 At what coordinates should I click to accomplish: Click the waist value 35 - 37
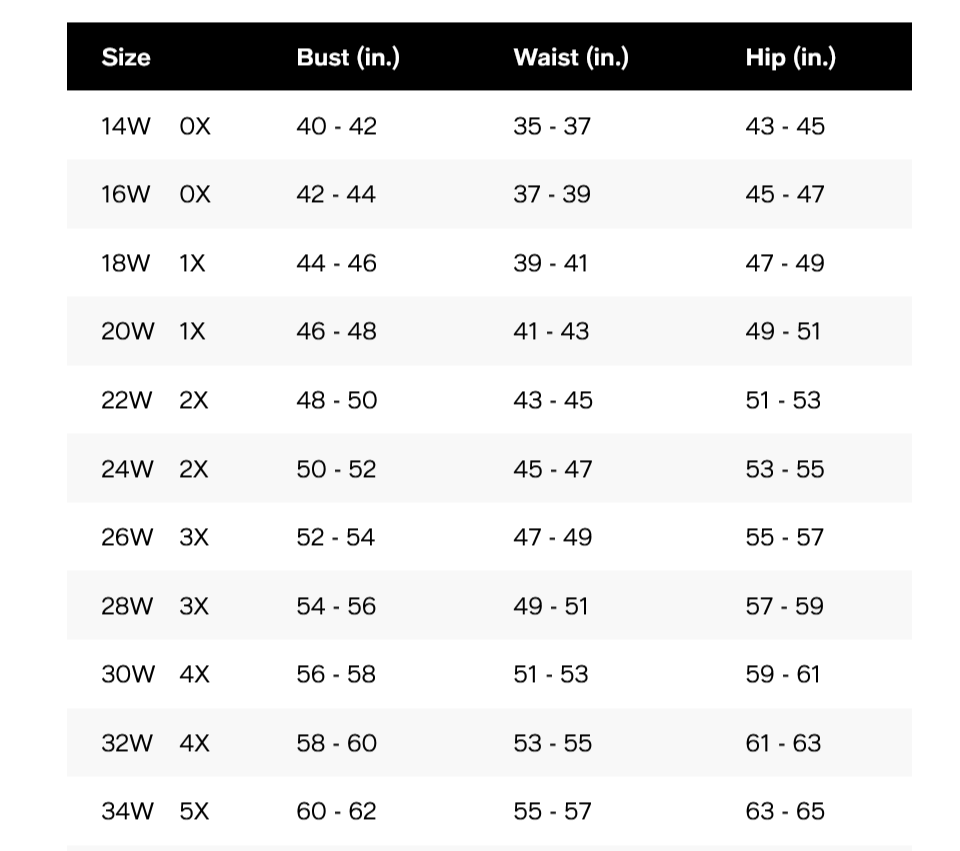552,126
